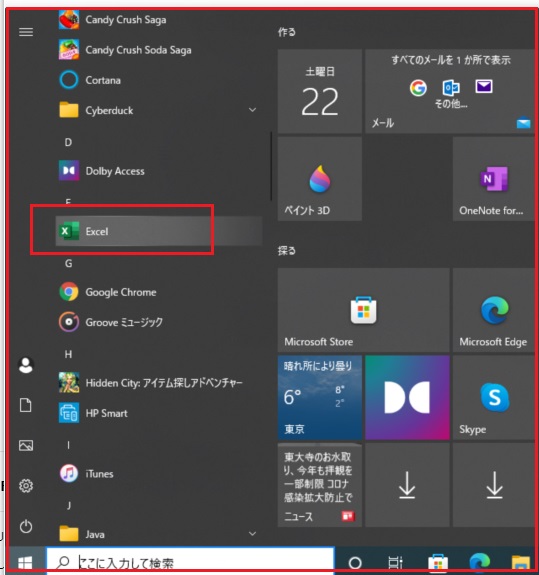Image resolution: width=539 pixels, height=575 pixels.
Task: Expand the hamburger menu at top left
Action: click(26, 32)
